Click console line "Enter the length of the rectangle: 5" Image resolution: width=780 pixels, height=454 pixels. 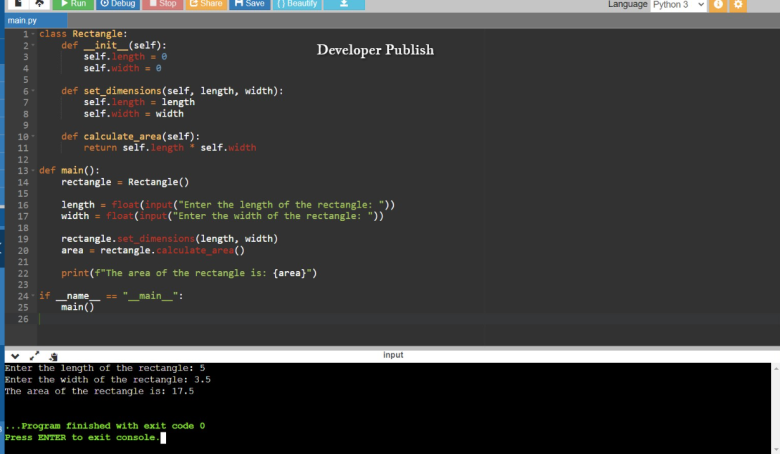[105, 368]
